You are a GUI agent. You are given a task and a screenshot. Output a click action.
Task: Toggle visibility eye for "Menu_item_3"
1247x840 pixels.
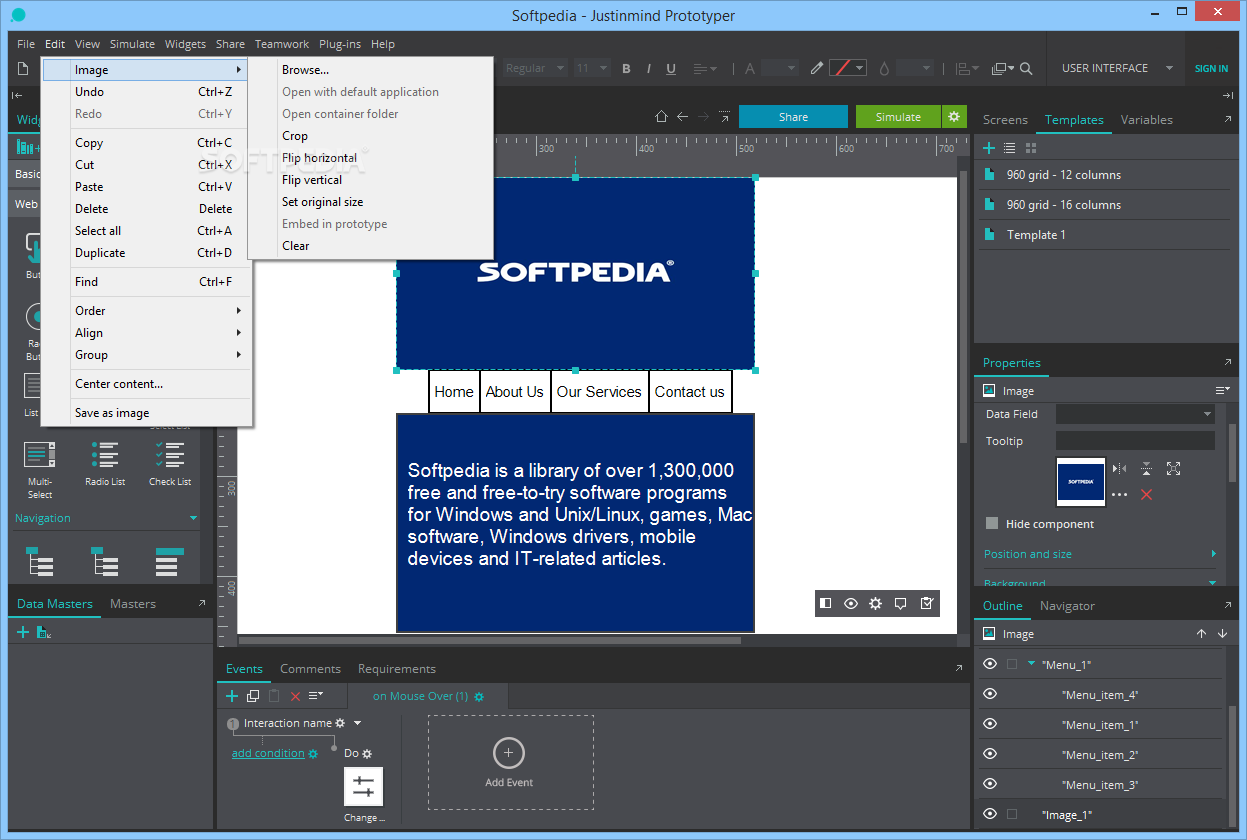tap(990, 784)
